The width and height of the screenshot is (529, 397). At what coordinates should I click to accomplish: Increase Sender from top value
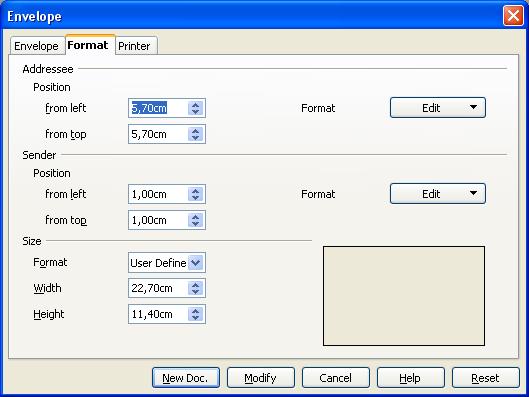coord(196,217)
